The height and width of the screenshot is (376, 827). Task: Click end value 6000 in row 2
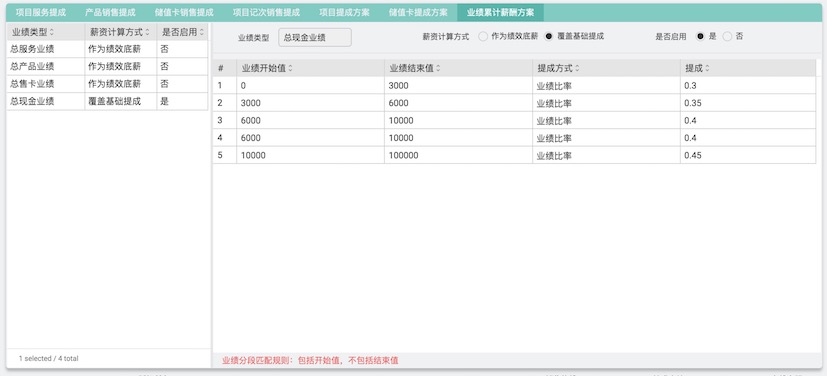coord(458,103)
